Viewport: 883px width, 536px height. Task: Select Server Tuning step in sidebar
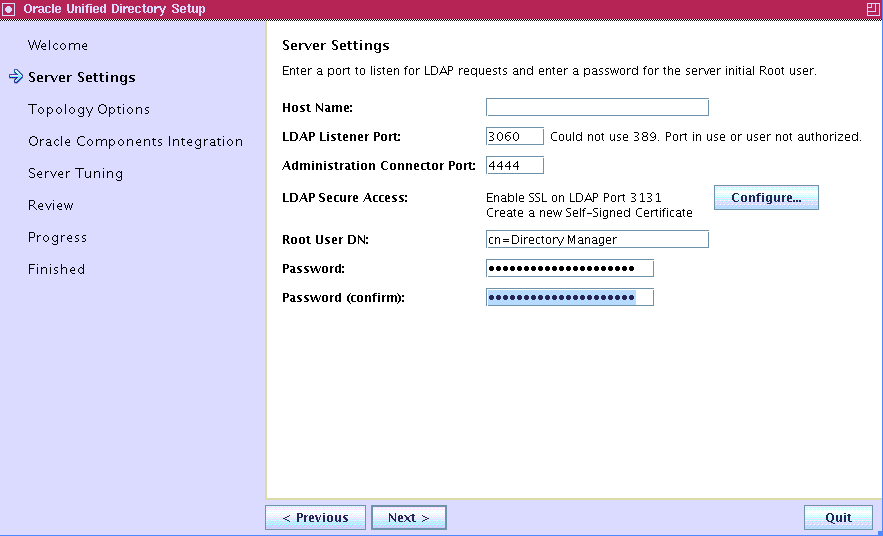pos(75,173)
